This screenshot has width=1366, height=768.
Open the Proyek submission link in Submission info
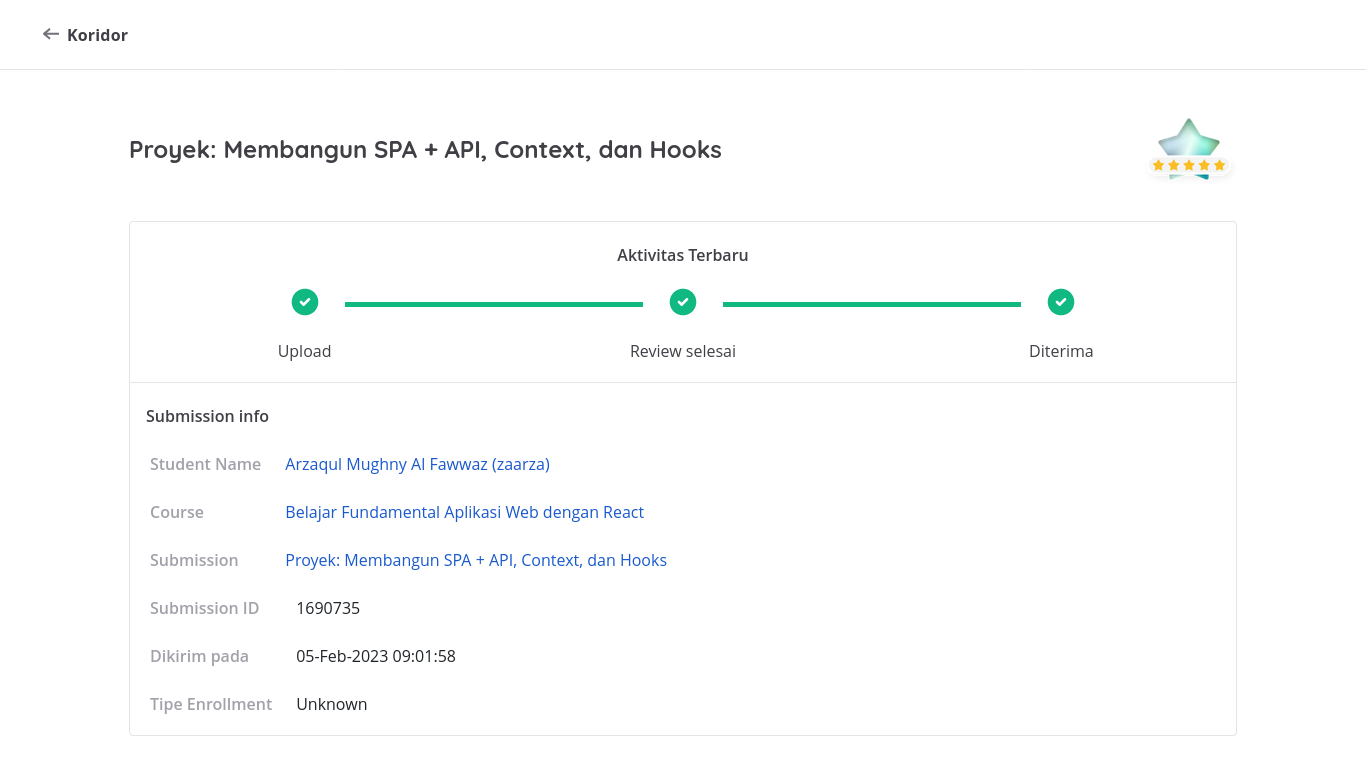point(476,560)
